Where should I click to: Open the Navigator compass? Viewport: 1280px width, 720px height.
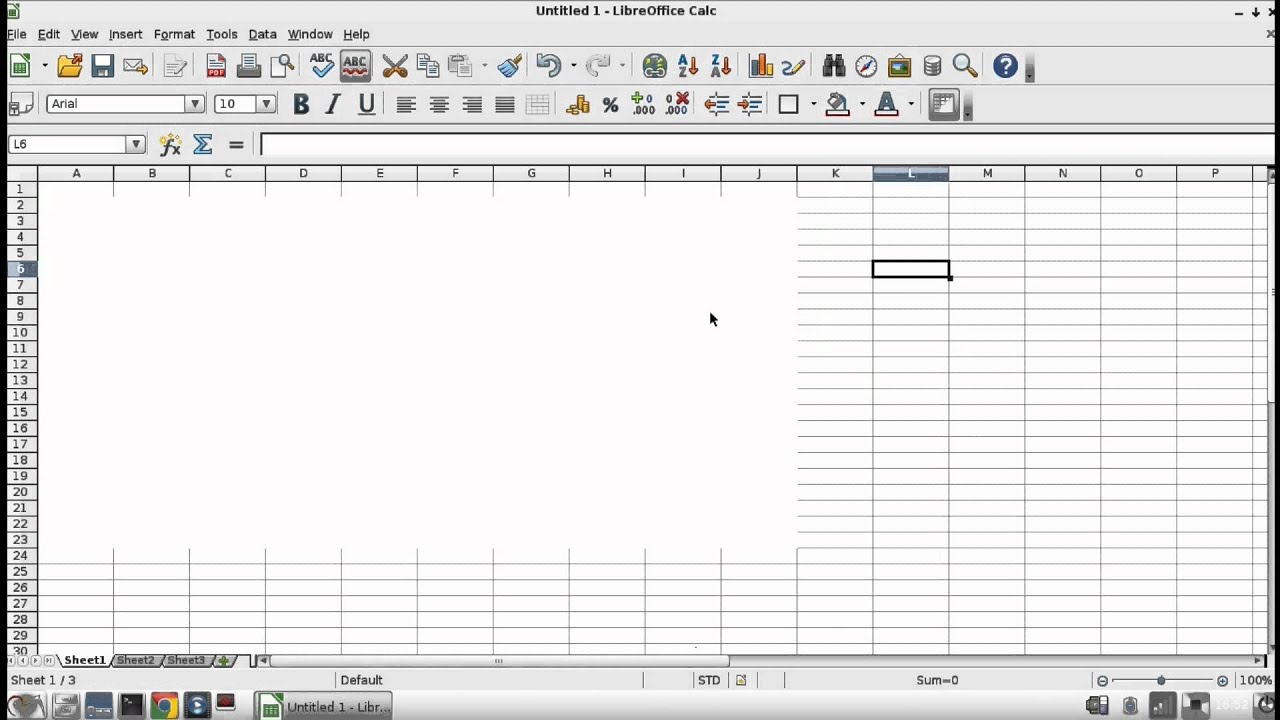pyautogui.click(x=866, y=66)
